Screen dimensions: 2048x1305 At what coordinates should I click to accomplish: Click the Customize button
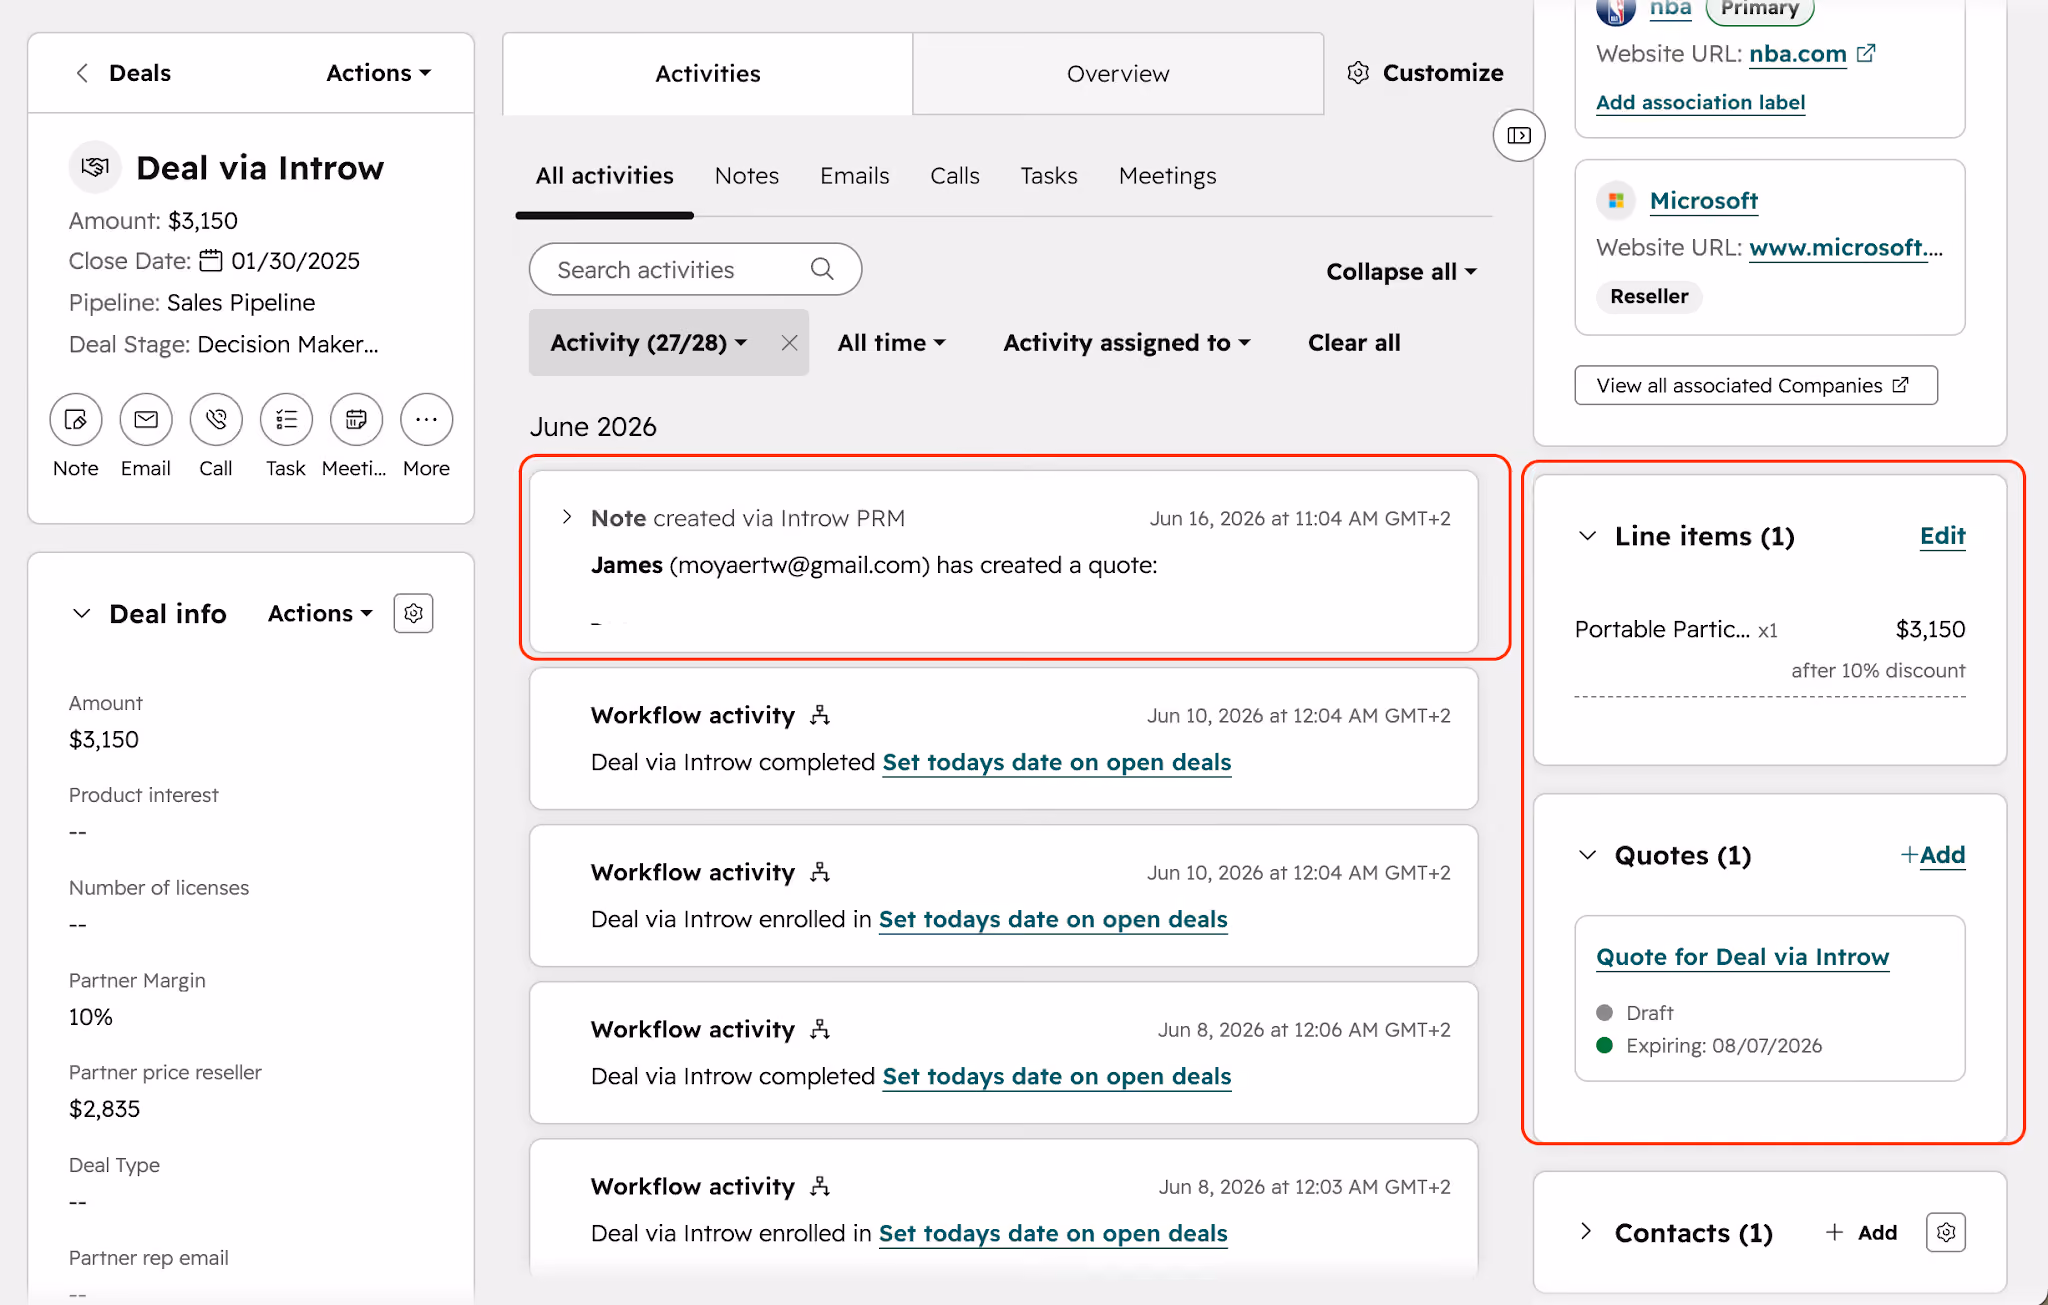[x=1425, y=73]
